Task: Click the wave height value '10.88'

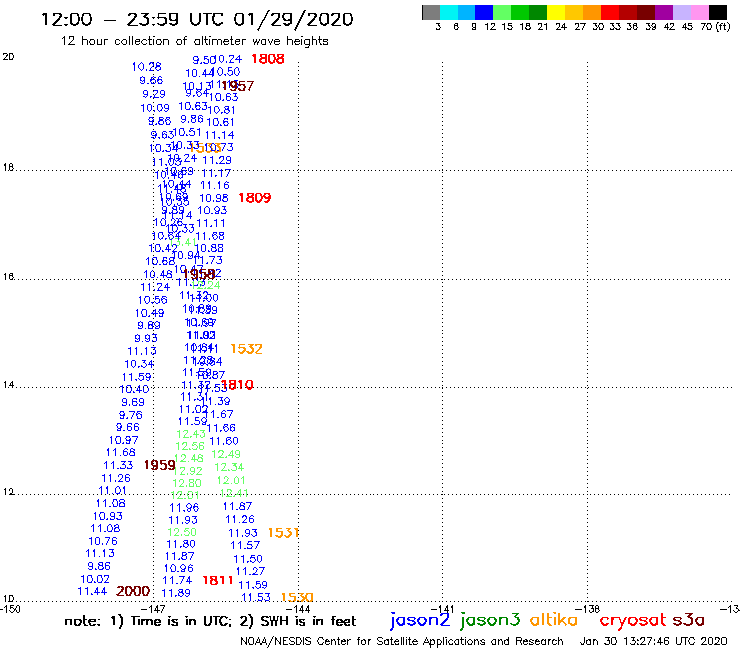Action: pos(210,248)
